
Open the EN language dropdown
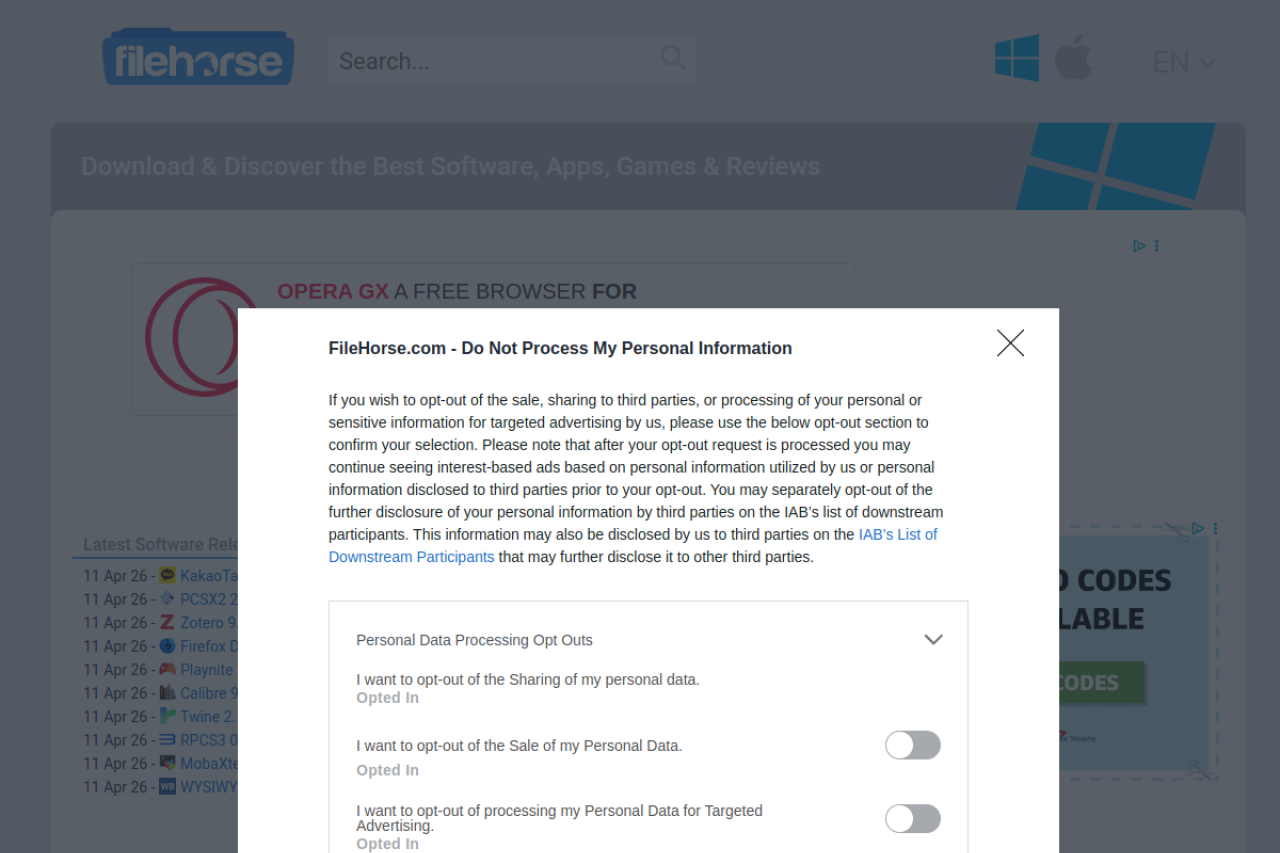1183,62
